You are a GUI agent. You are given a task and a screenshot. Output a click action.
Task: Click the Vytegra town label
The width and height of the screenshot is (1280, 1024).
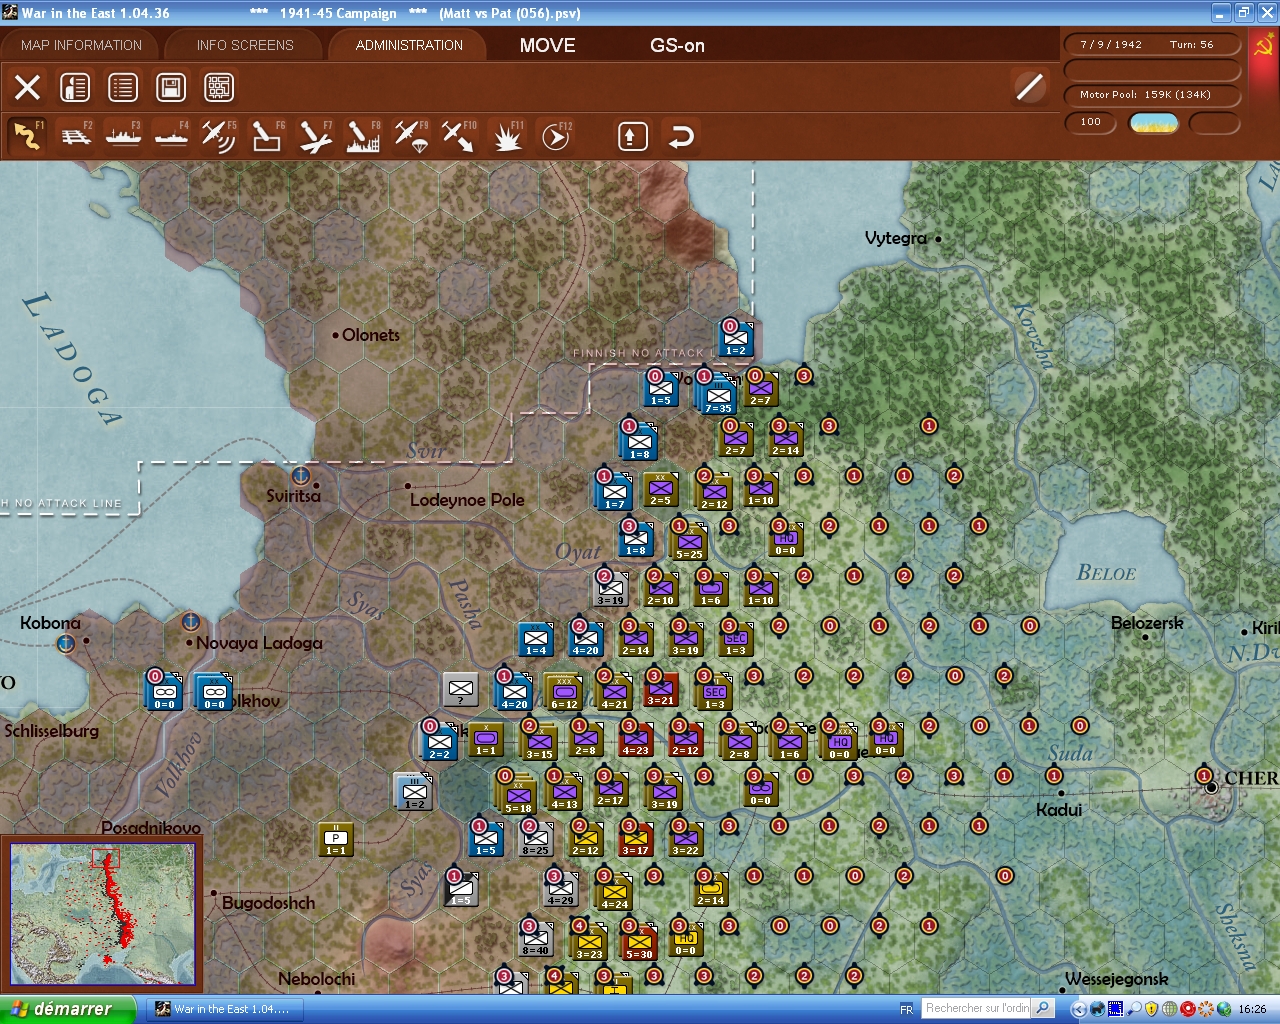pos(895,238)
